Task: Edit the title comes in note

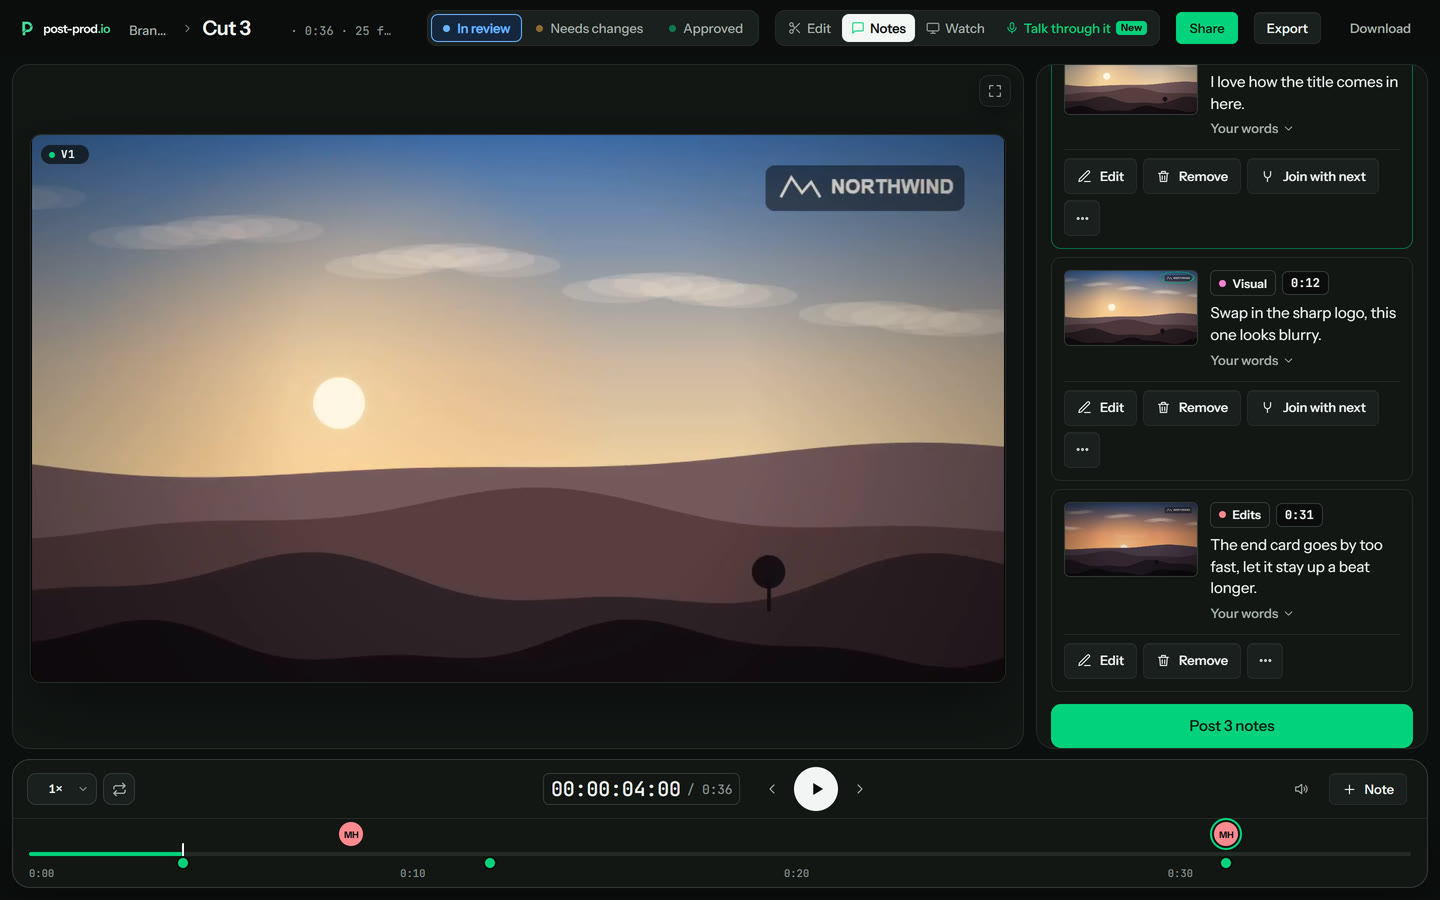Action: 1100,176
